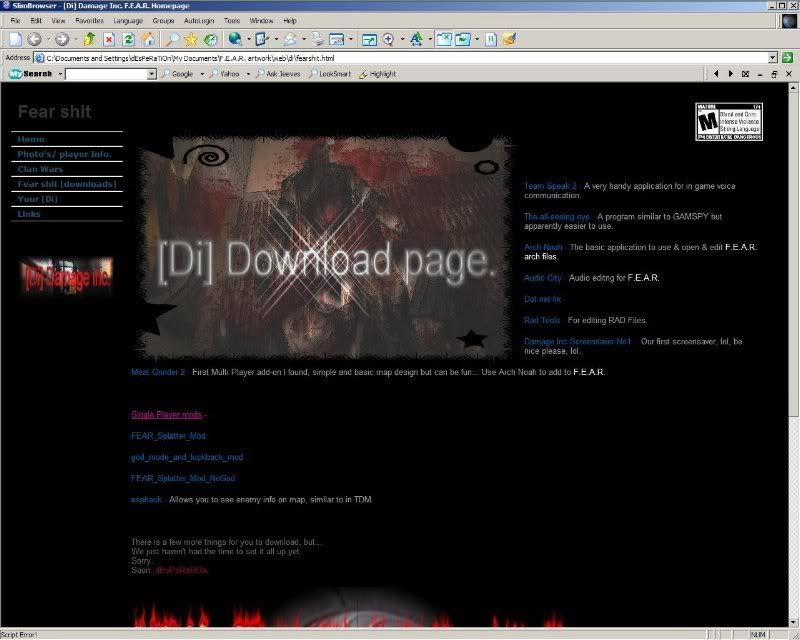Open Favorites star icon

[x=191, y=39]
